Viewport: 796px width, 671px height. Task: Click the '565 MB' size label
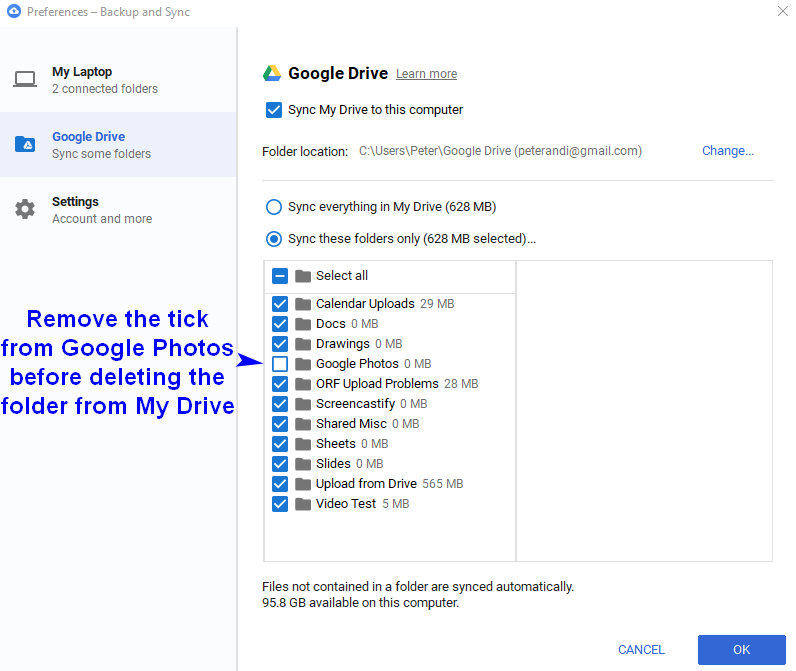point(443,484)
